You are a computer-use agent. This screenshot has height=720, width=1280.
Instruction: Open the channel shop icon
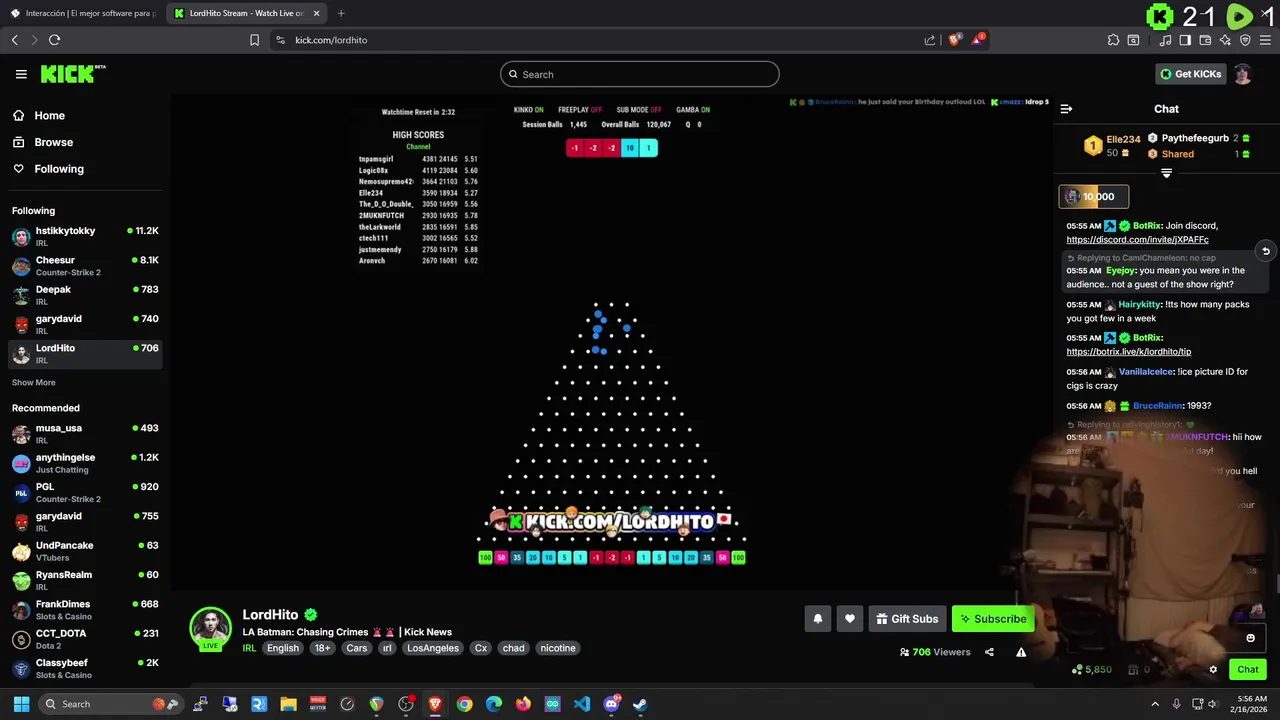1133,670
